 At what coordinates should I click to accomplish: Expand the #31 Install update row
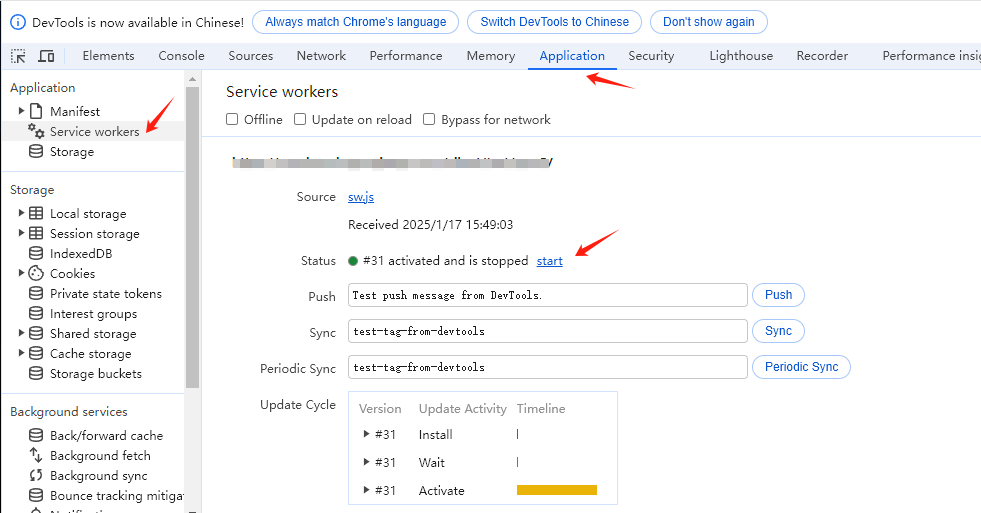tap(366, 434)
